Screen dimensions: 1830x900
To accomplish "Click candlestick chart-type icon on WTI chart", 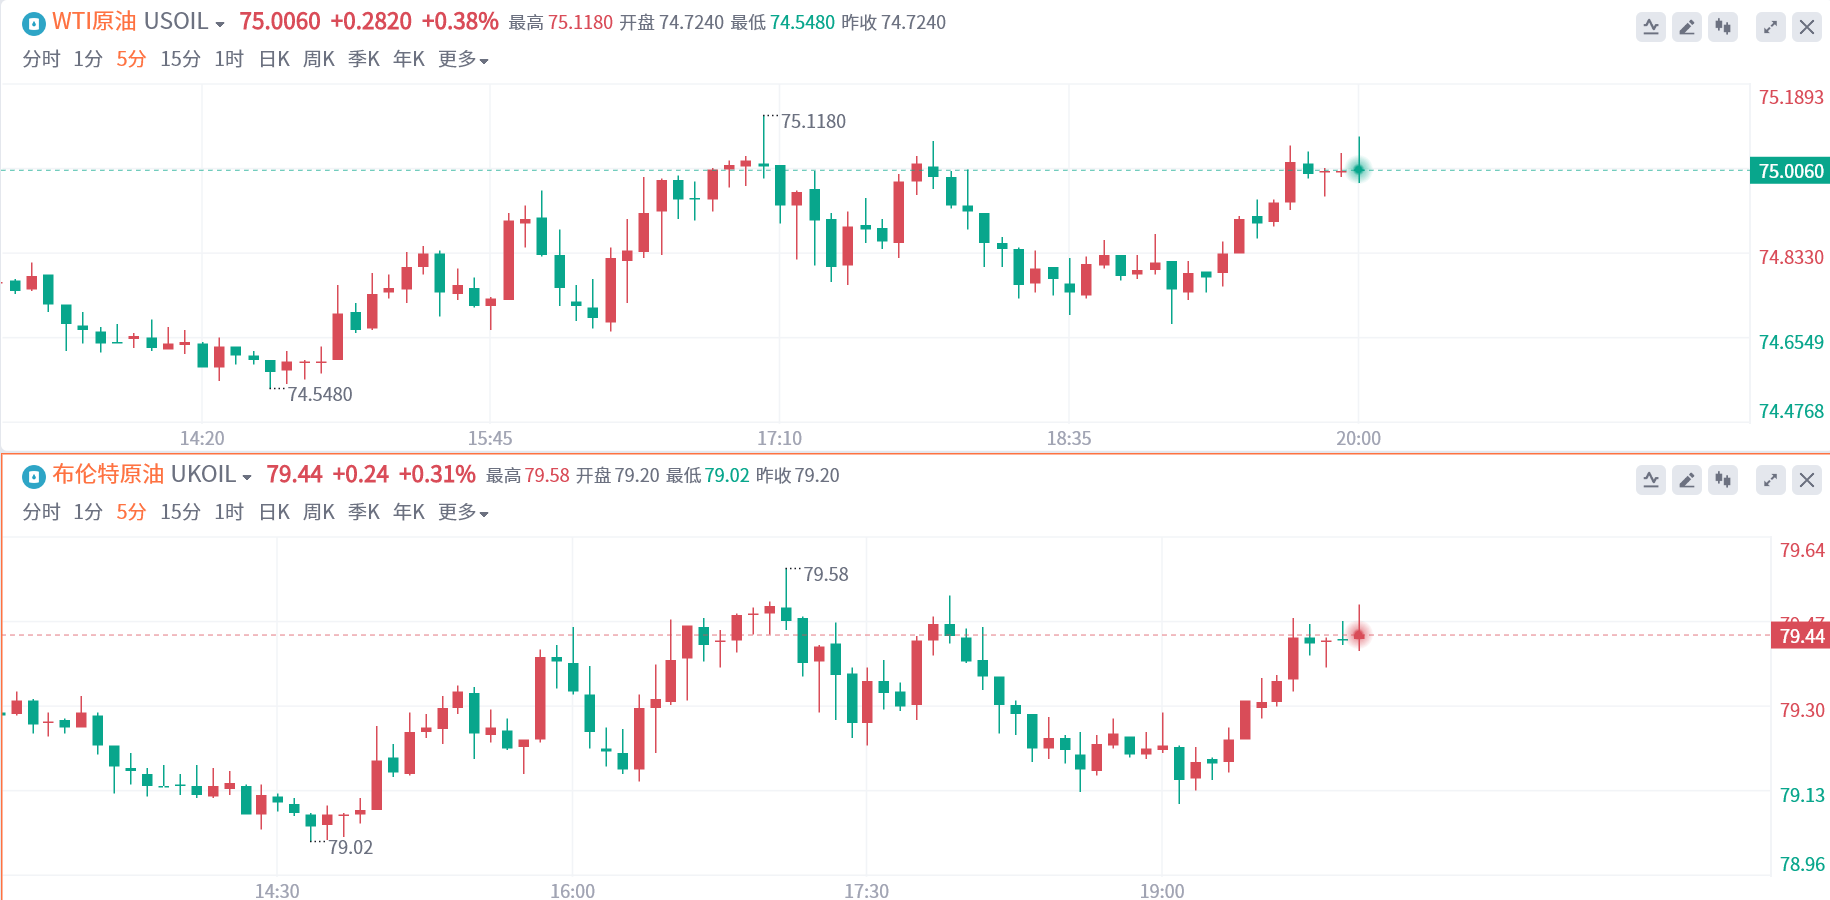I will pos(1723,27).
